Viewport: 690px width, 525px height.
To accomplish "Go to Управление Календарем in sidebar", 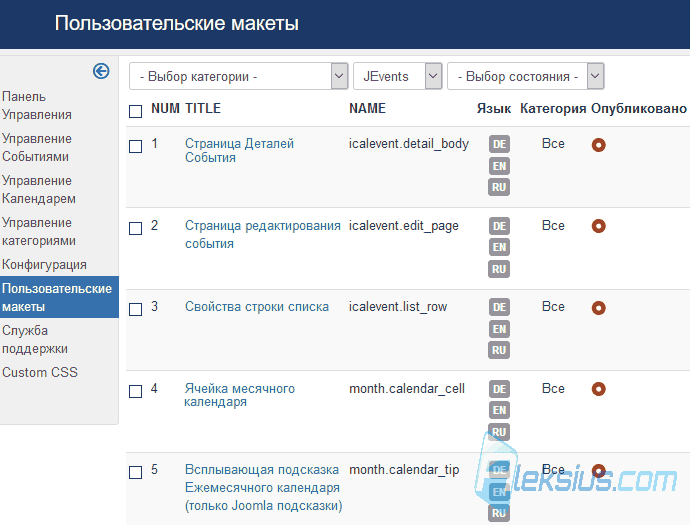I will pyautogui.click(x=39, y=190).
